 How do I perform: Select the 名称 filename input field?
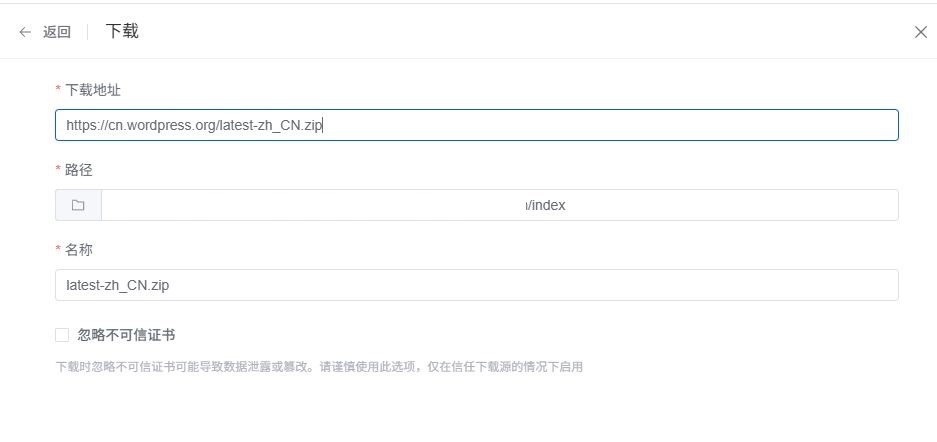tap(477, 285)
